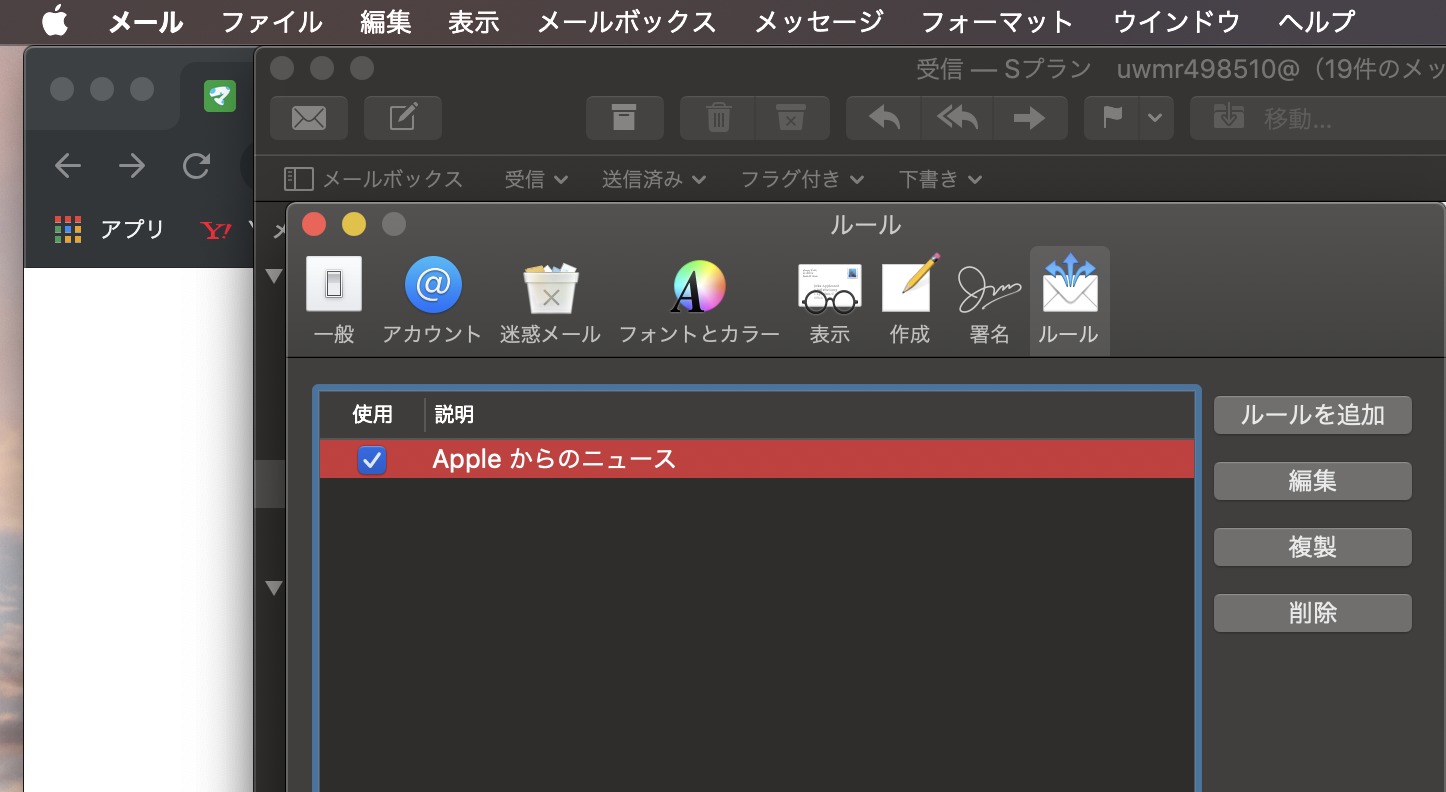Open the flag color dropdown arrow
Viewport: 1446px width, 792px height.
tap(1155, 118)
